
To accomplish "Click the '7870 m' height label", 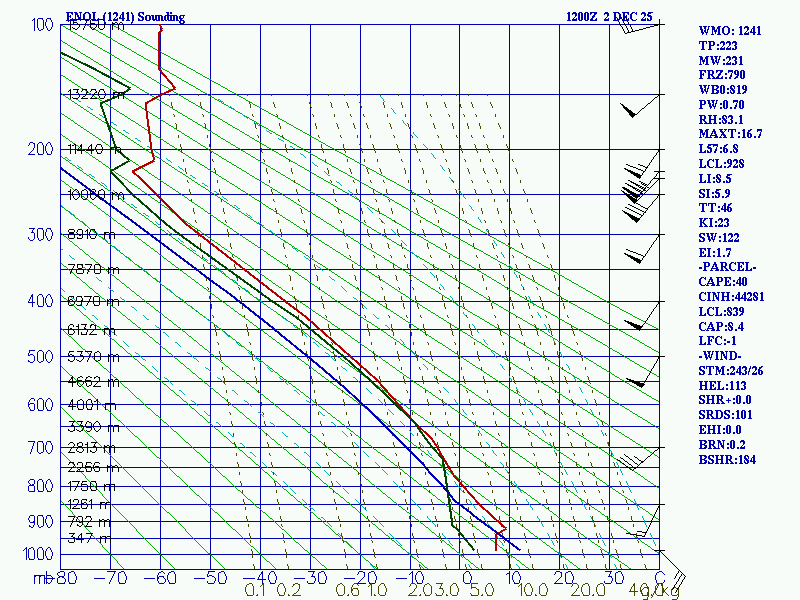I will pos(93,269).
